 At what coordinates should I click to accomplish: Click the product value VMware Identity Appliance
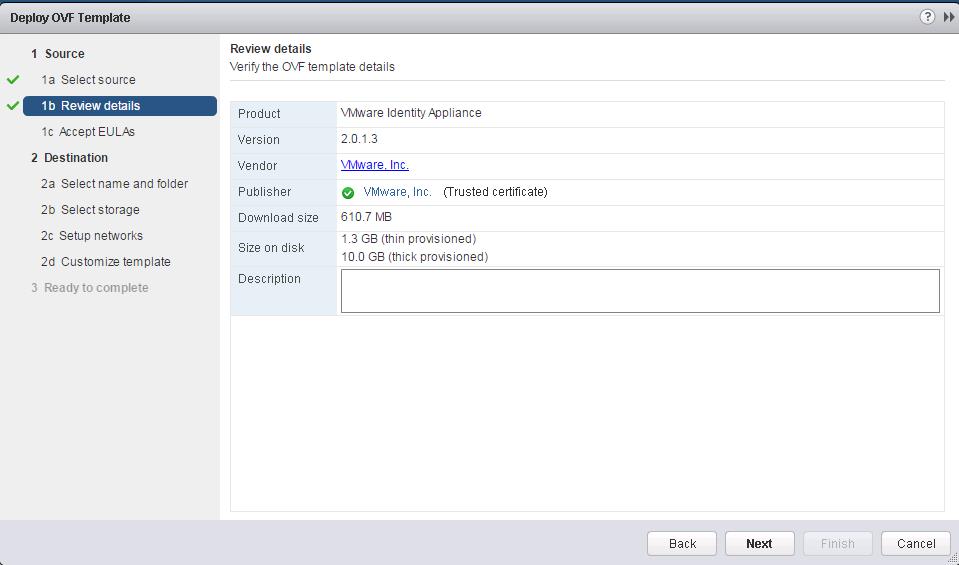click(411, 113)
